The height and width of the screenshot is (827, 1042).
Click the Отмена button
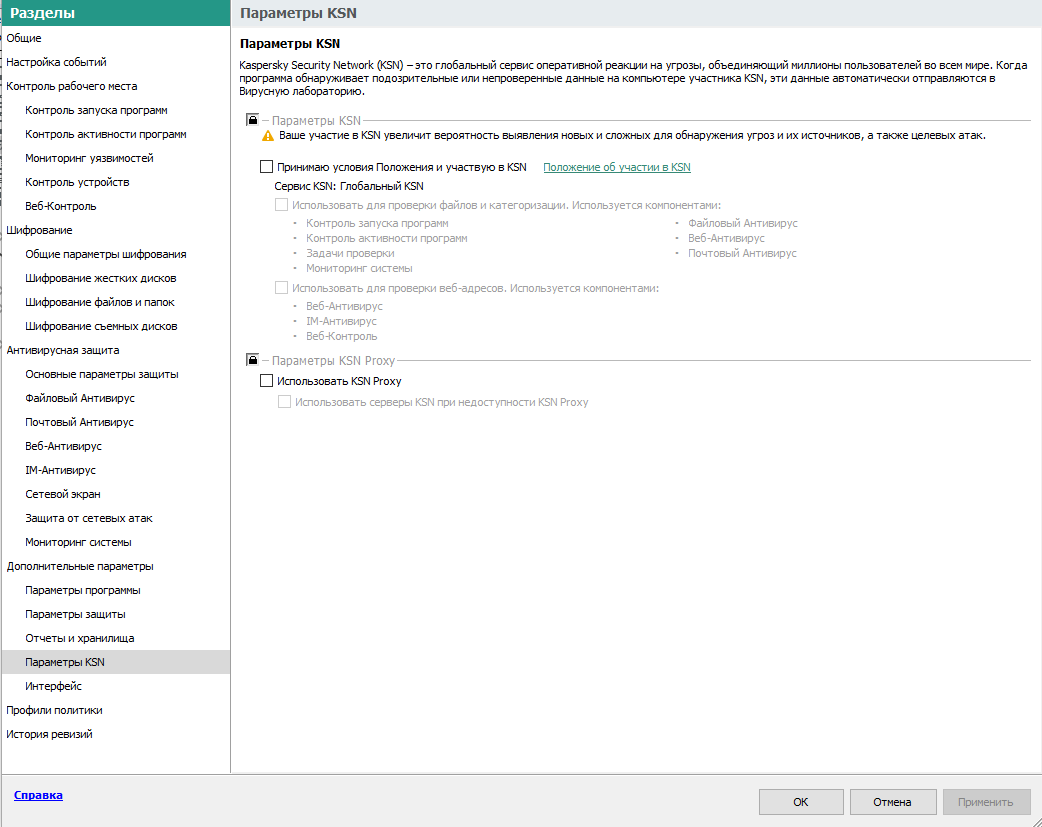(x=892, y=802)
